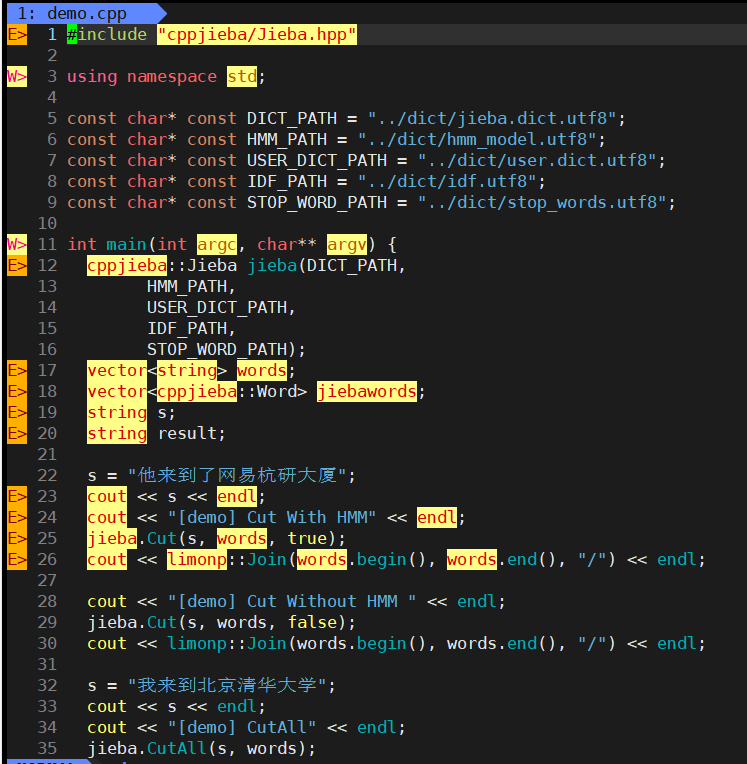Click the highlighted jiebawords variable
Image resolution: width=747 pixels, height=764 pixels.
(x=367, y=391)
